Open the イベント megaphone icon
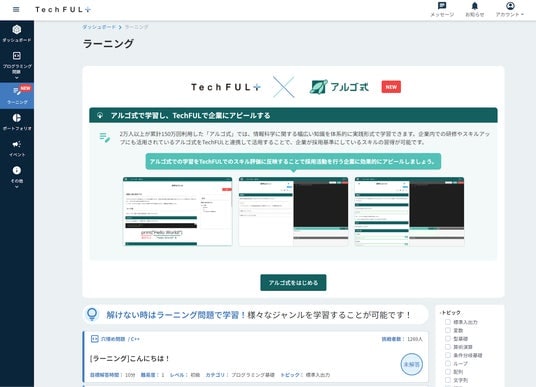This screenshot has height=387, width=536. click(x=17, y=148)
